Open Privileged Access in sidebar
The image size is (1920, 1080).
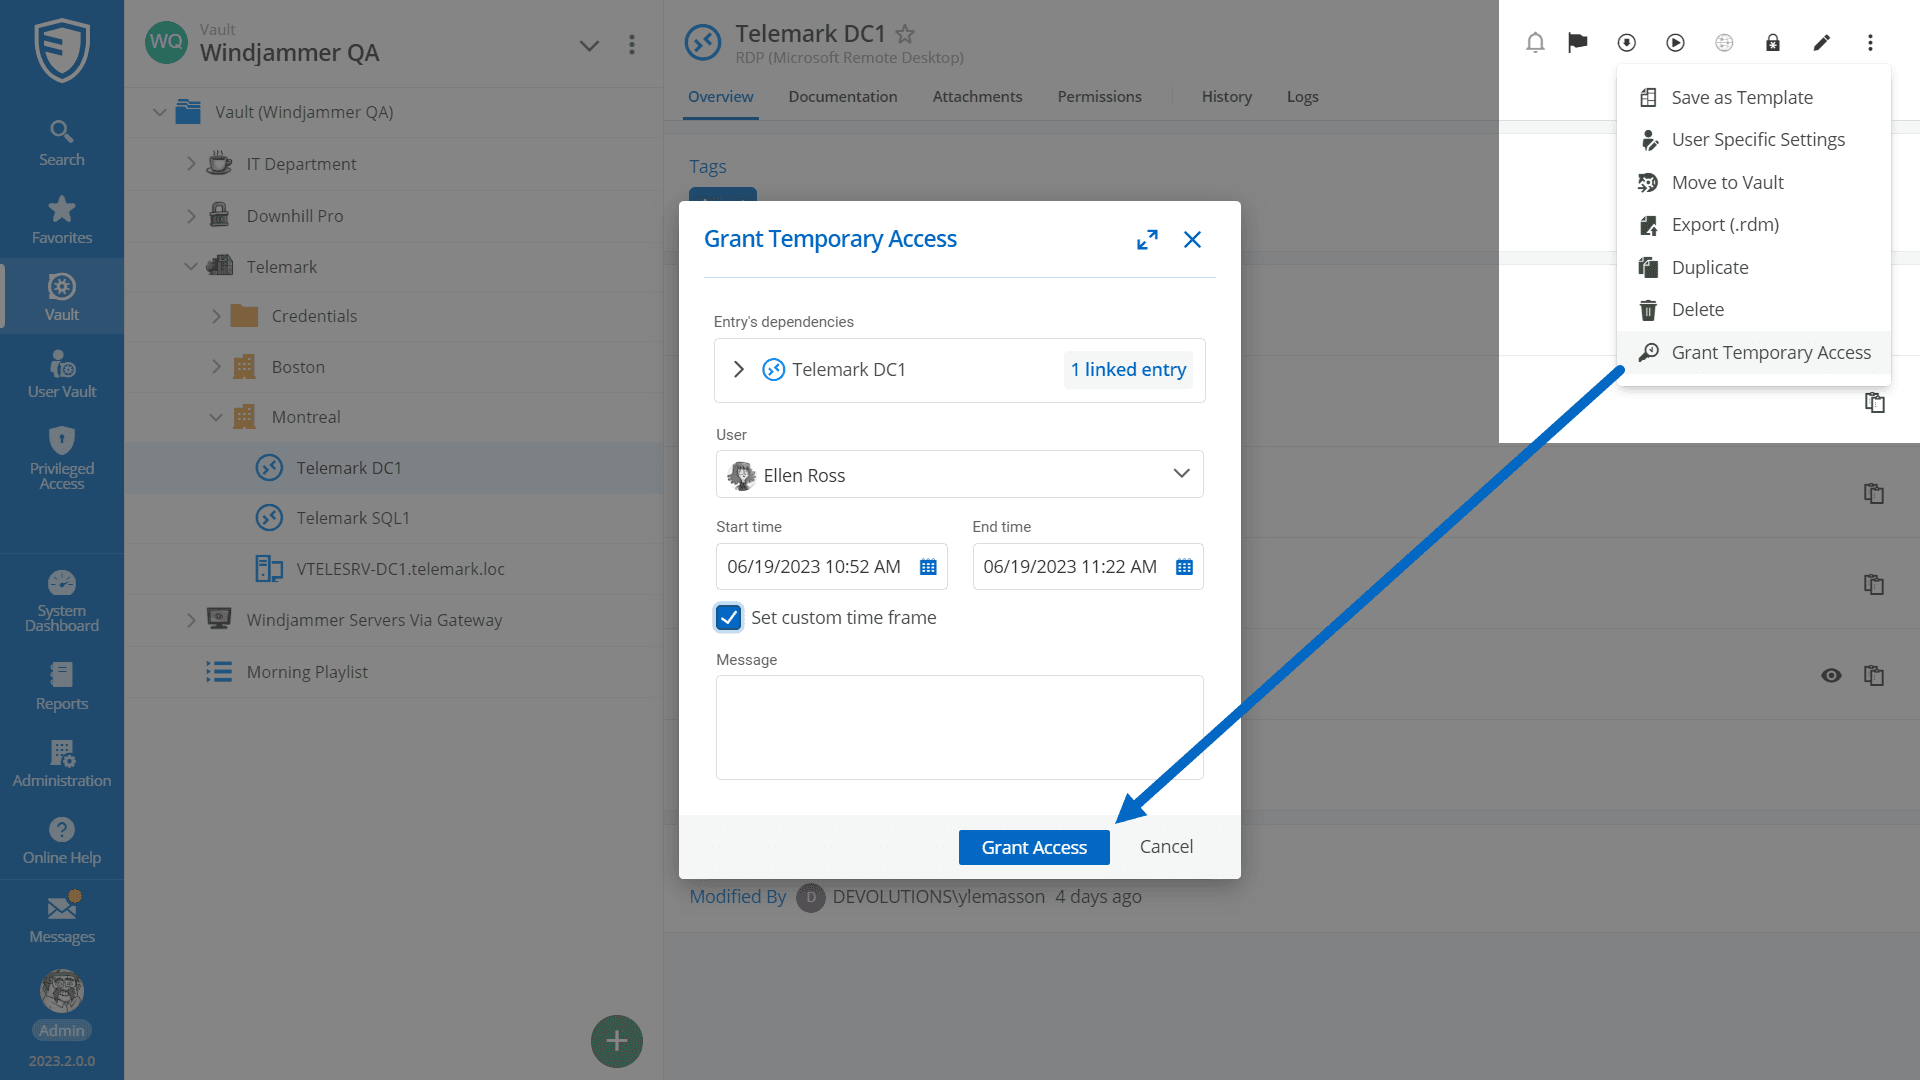[x=62, y=458]
